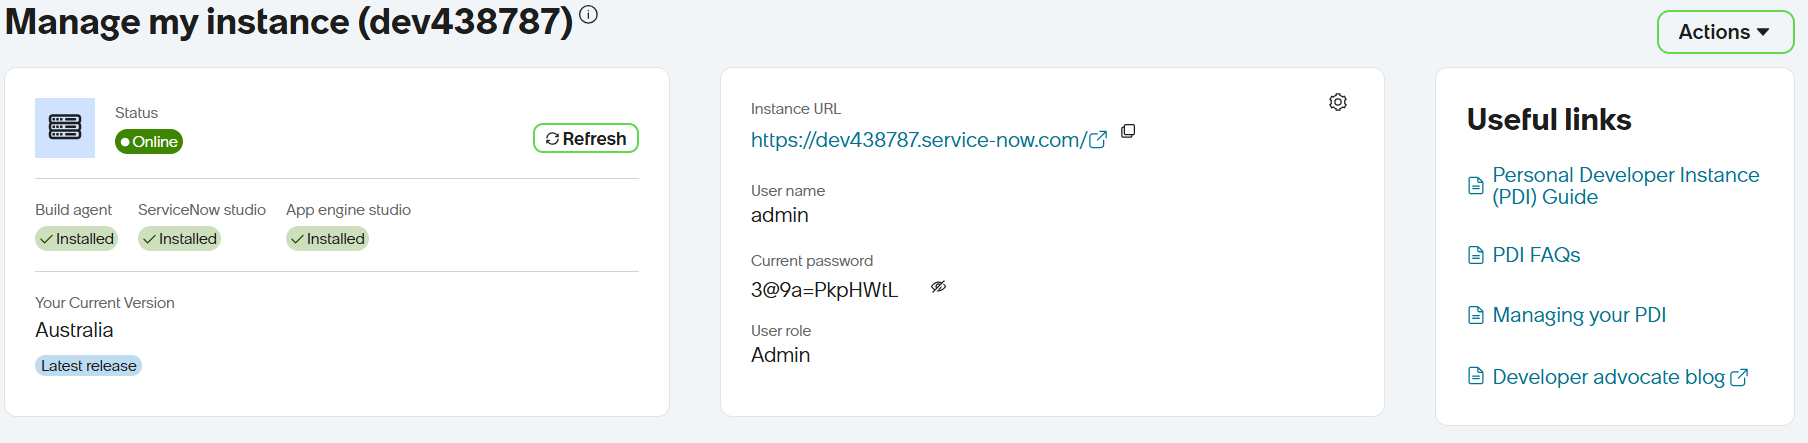Click the Your Current Version label
This screenshot has height=443, width=1808.
[x=105, y=303]
